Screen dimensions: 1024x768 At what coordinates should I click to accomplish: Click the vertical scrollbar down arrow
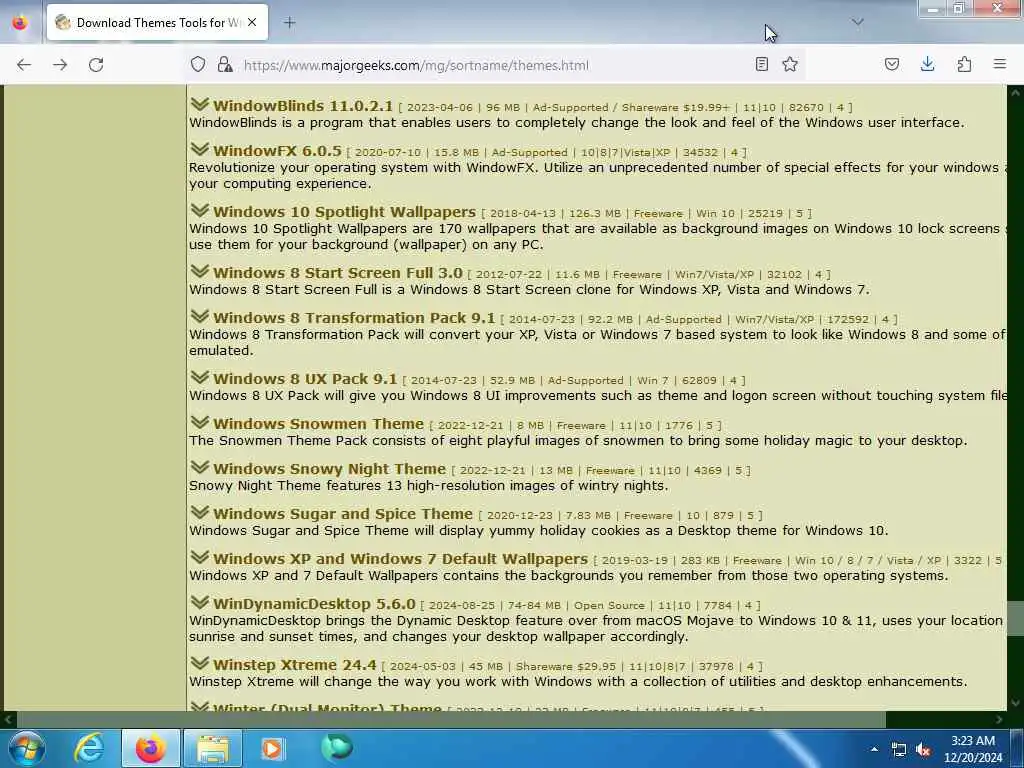pyautogui.click(x=1015, y=703)
